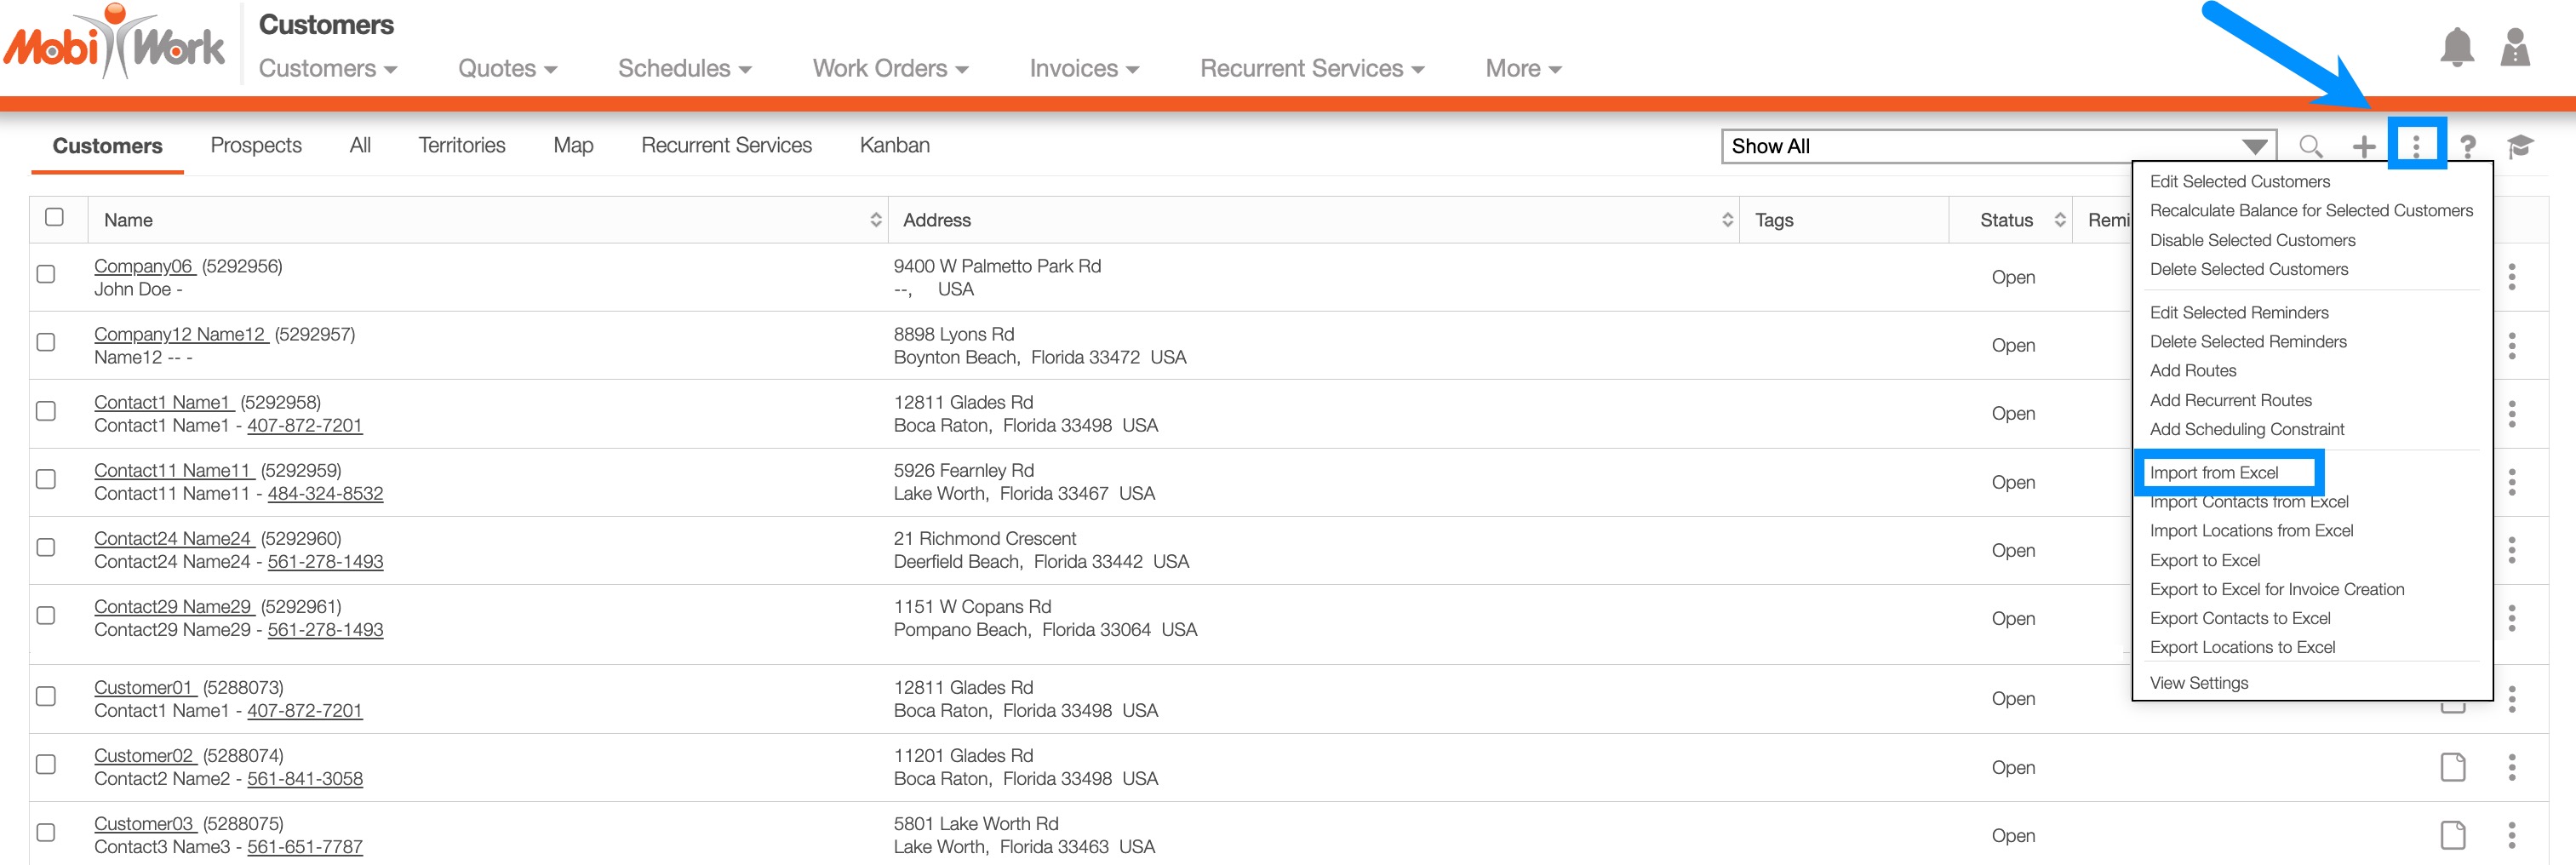Toggle the select-all checkbox in header
Screen dimensions: 2576x865
pyautogui.click(x=55, y=217)
